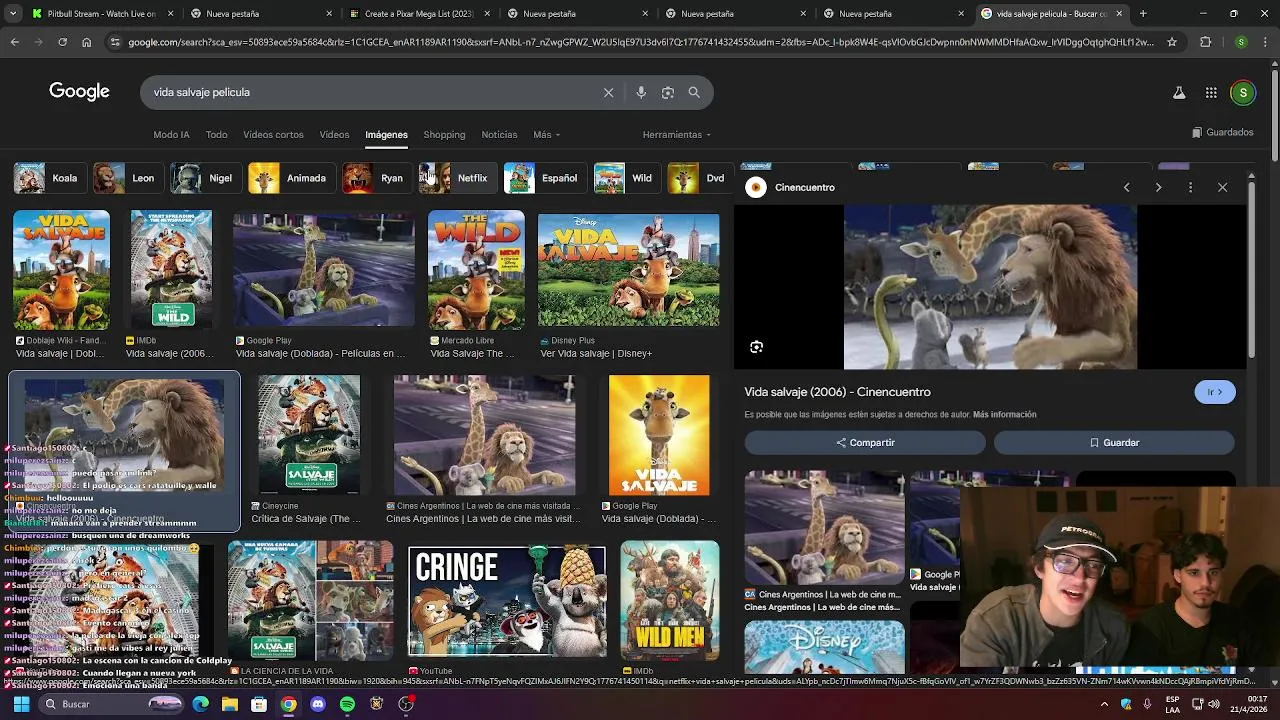The image size is (1280, 720).
Task: Click the Ir visit button
Action: tap(1215, 392)
